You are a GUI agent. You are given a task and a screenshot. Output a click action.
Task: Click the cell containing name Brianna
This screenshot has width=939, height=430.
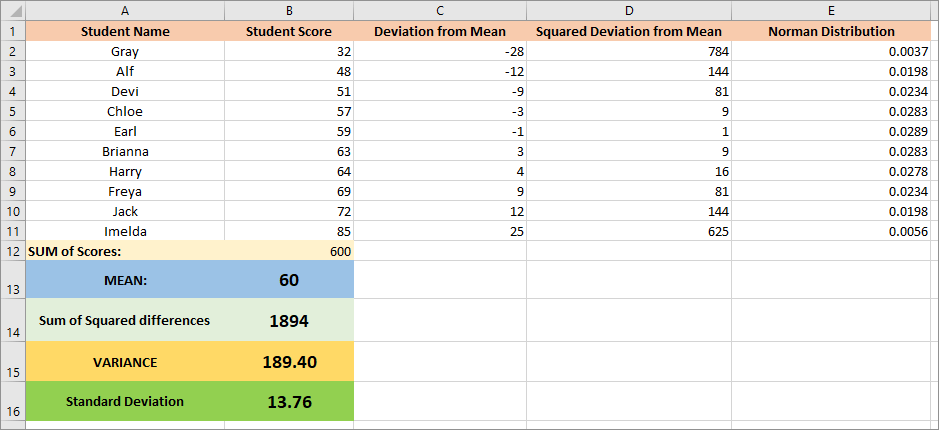(125, 151)
